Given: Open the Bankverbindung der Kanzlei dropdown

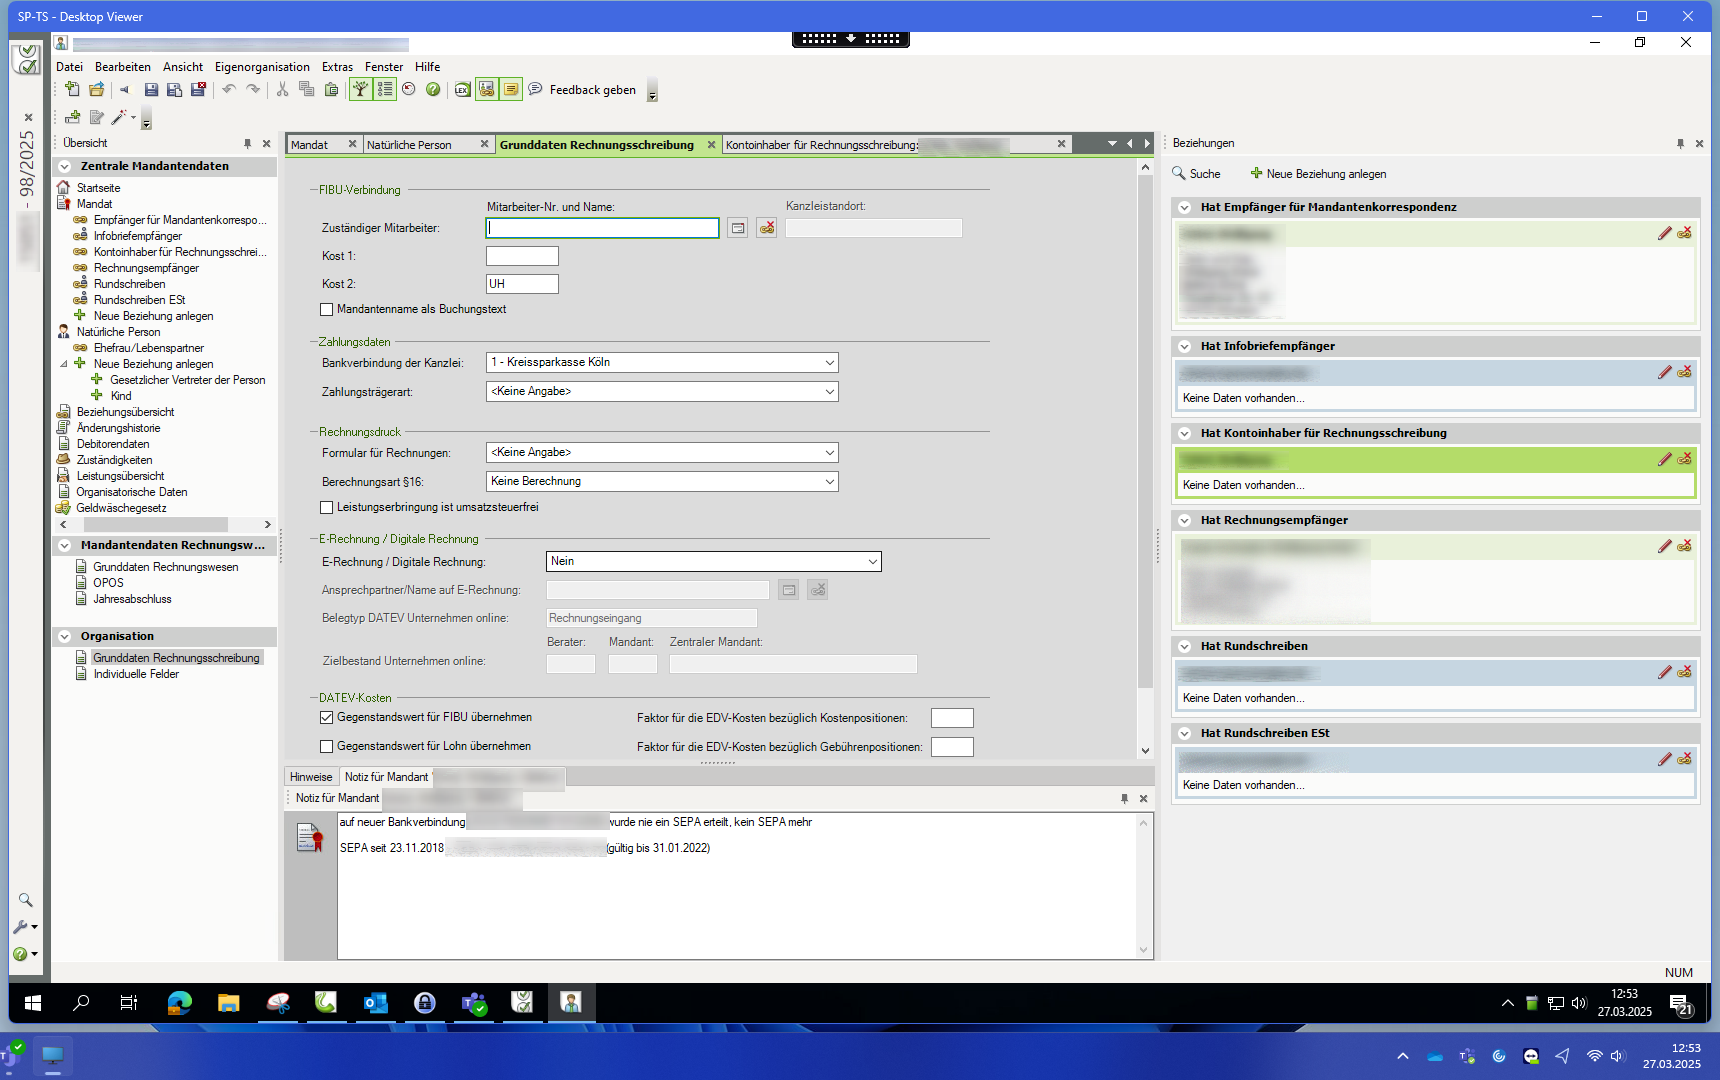Looking at the screenshot, I should pyautogui.click(x=829, y=363).
